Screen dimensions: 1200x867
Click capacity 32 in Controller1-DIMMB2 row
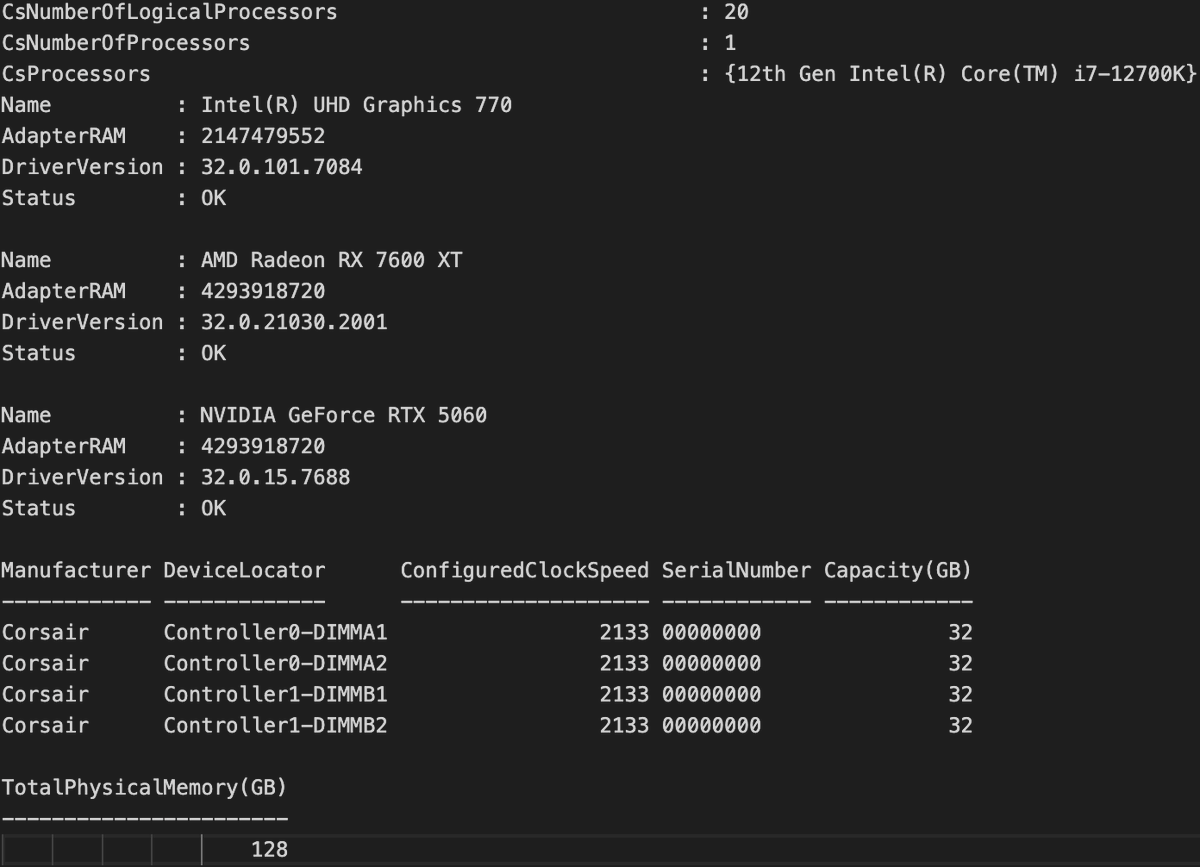coord(960,726)
